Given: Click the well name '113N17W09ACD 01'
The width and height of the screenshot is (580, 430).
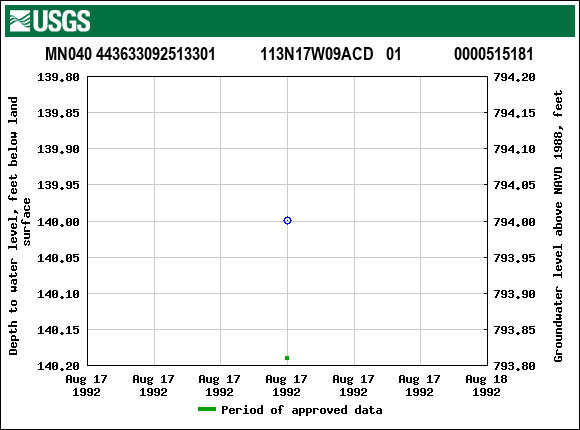Looking at the screenshot, I should coord(331,54).
